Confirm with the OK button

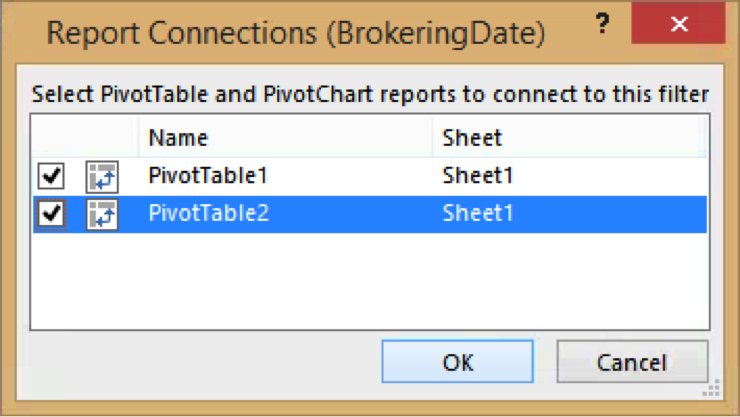[x=458, y=362]
